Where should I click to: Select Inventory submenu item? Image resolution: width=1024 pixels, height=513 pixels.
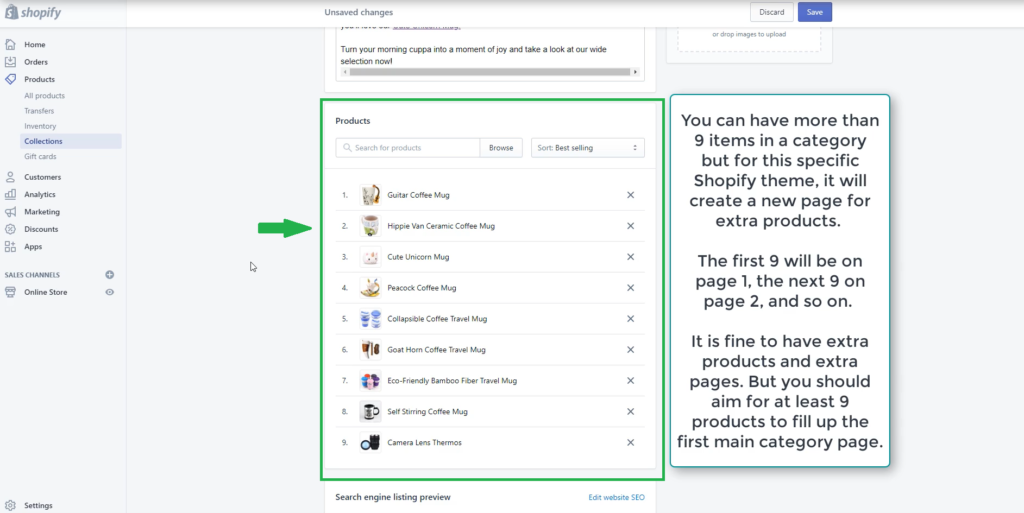tap(40, 126)
